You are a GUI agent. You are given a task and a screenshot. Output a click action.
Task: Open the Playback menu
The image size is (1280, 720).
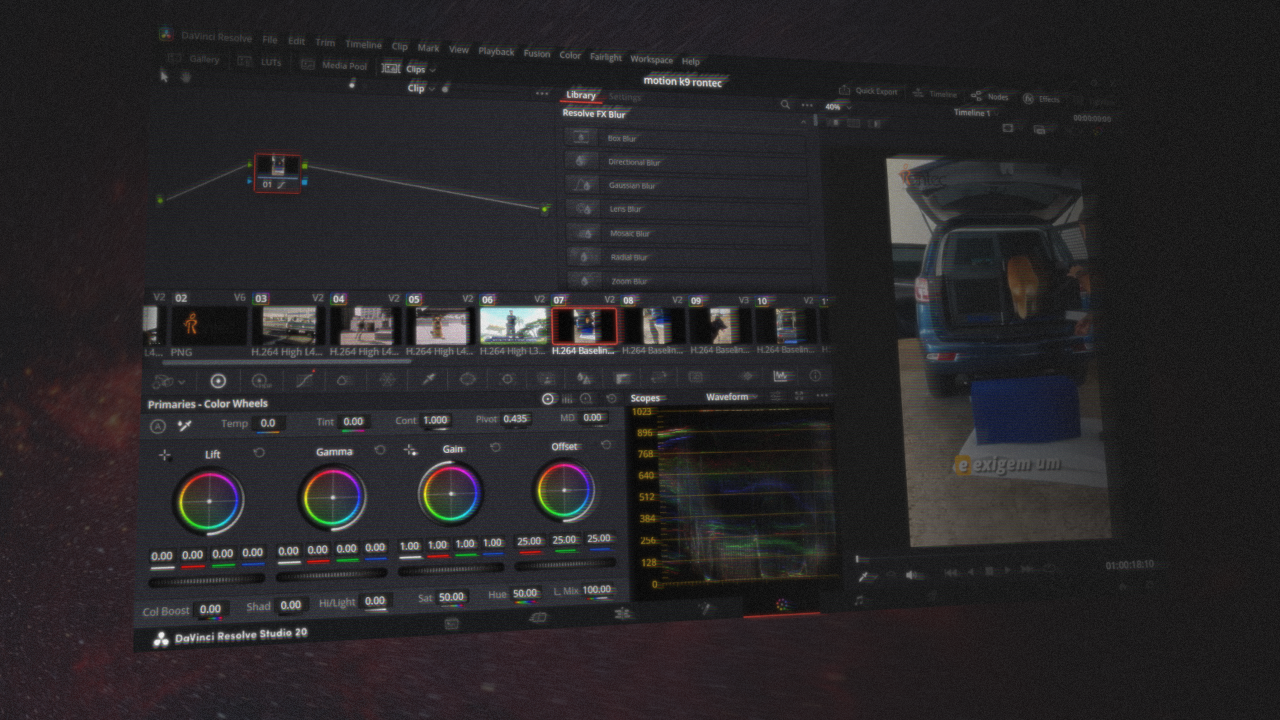point(496,51)
